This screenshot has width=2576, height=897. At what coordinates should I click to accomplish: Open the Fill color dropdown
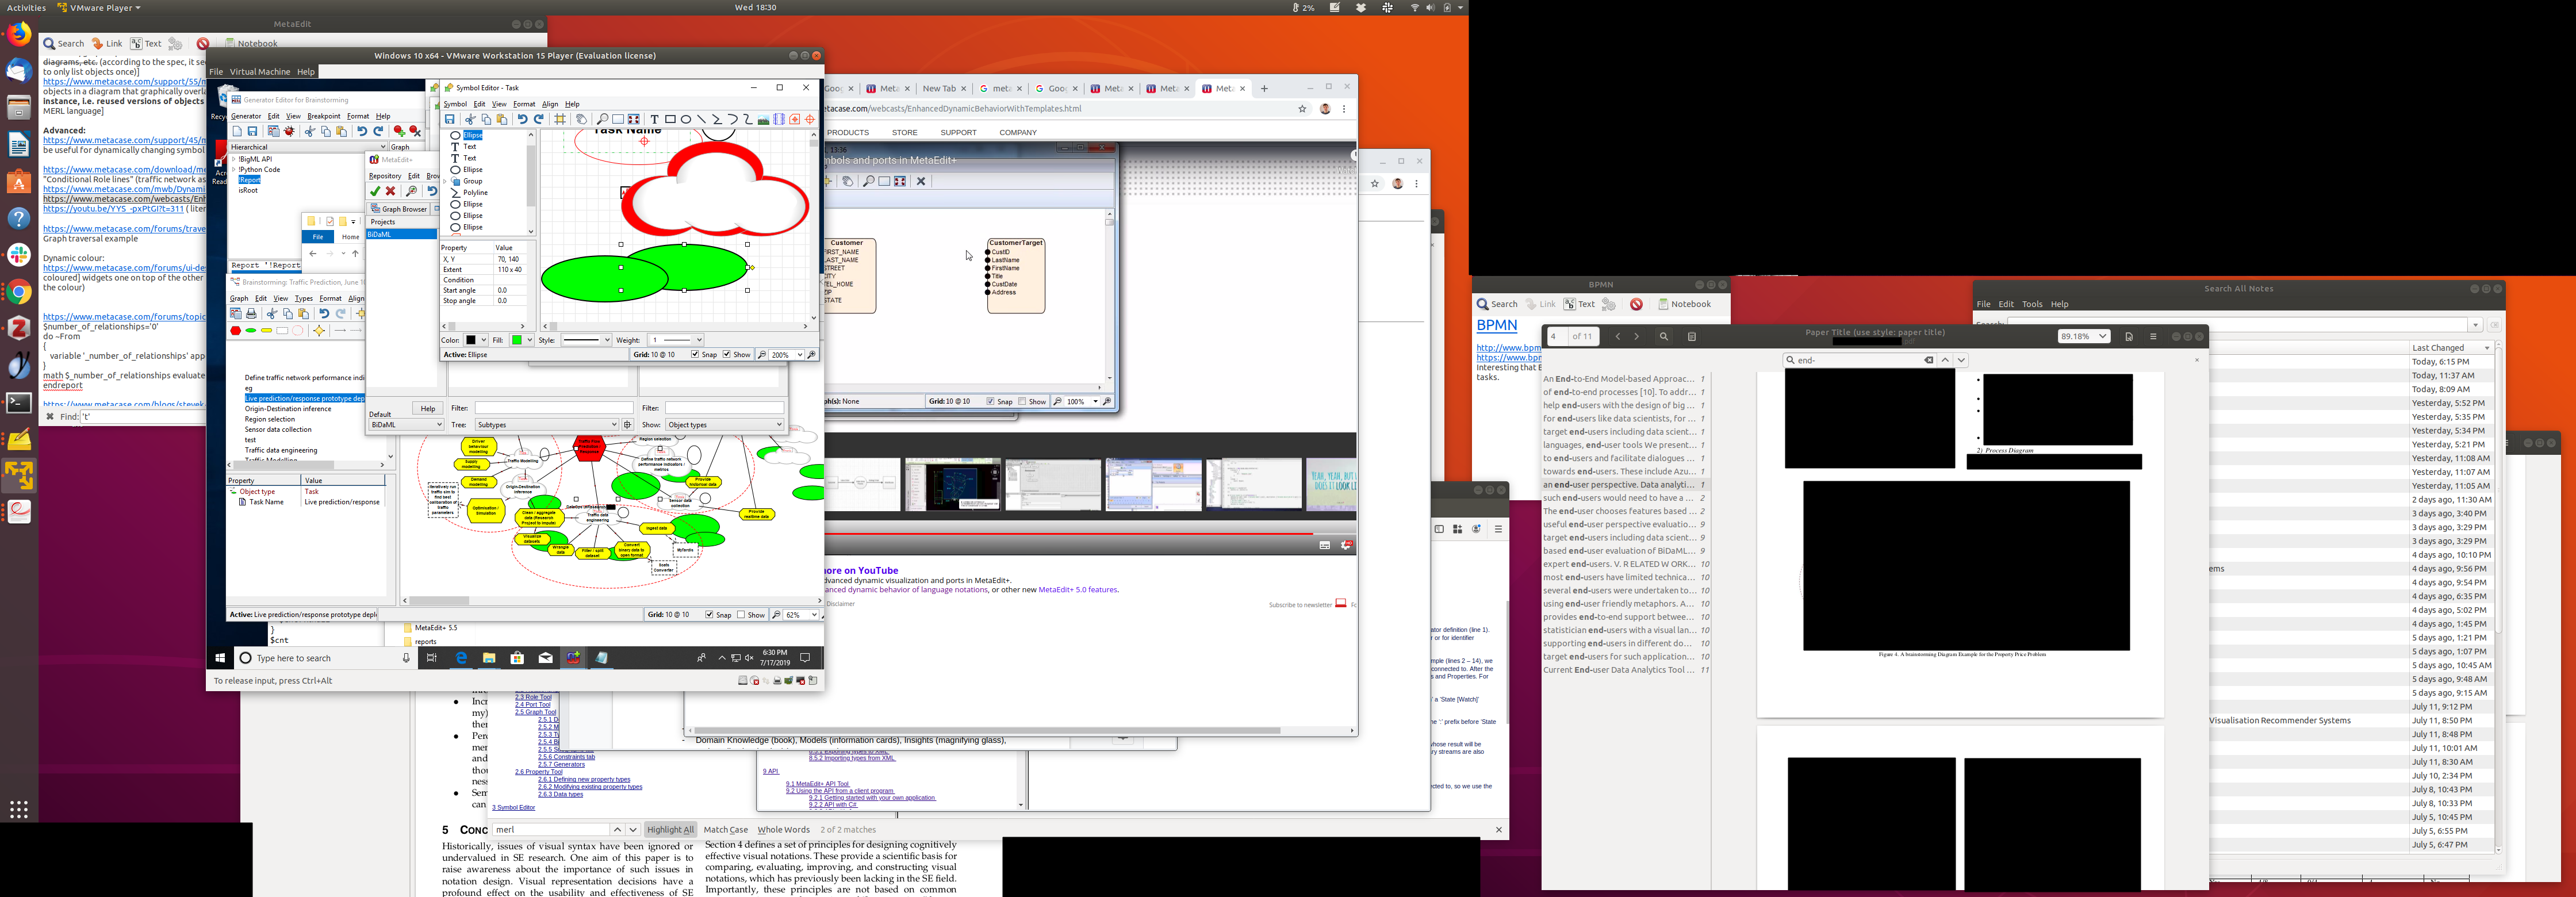pyautogui.click(x=530, y=340)
